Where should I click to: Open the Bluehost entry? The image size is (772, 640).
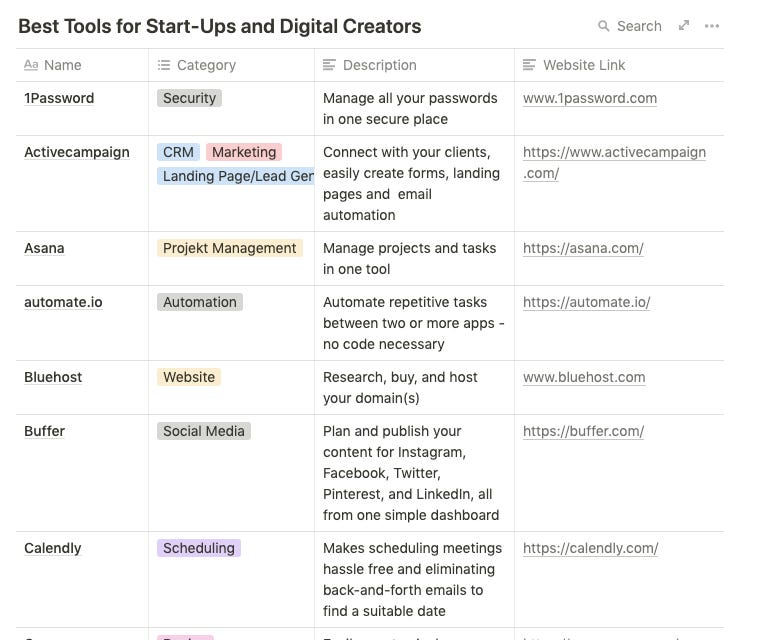53,377
